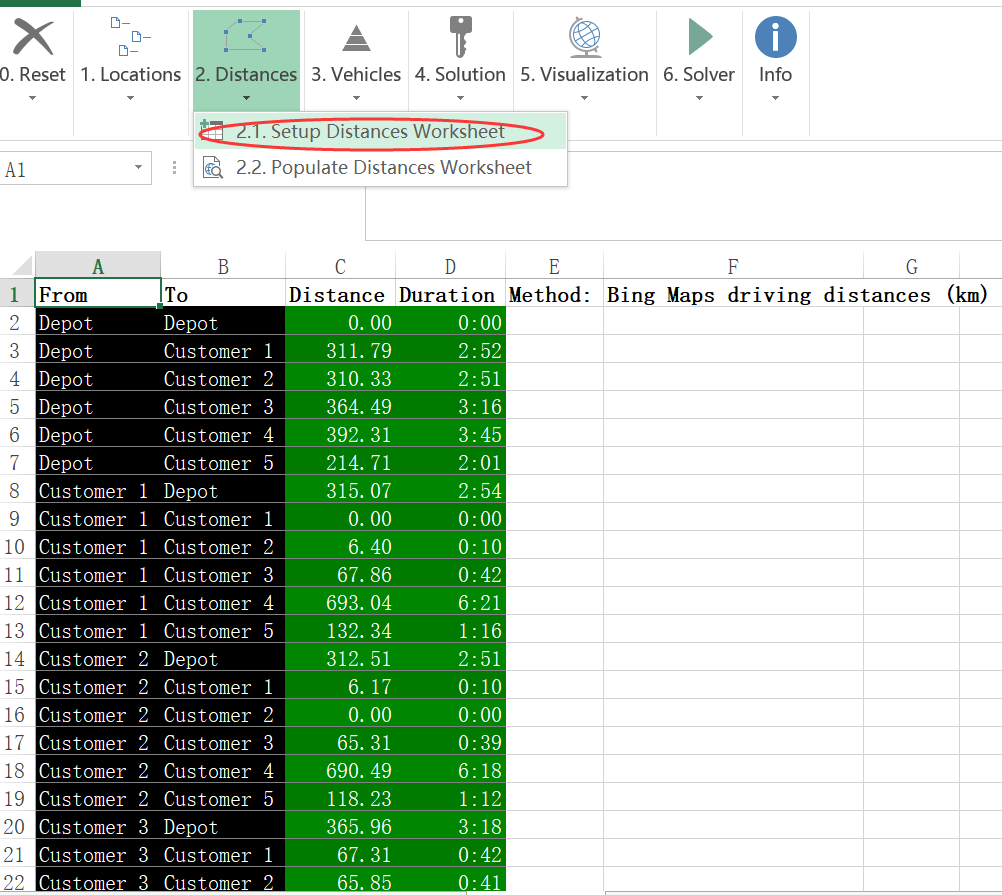1002x895 pixels.
Task: Open the Name Box dropdown arrow
Action: (x=138, y=169)
